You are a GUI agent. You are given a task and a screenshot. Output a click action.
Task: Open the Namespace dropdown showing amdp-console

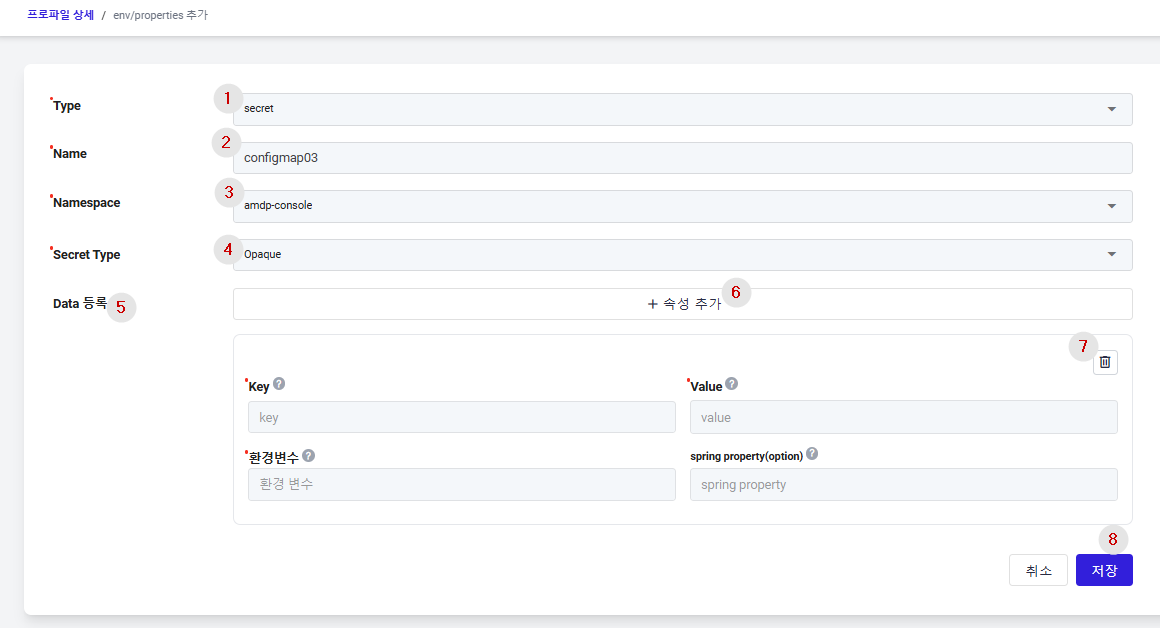coord(682,206)
